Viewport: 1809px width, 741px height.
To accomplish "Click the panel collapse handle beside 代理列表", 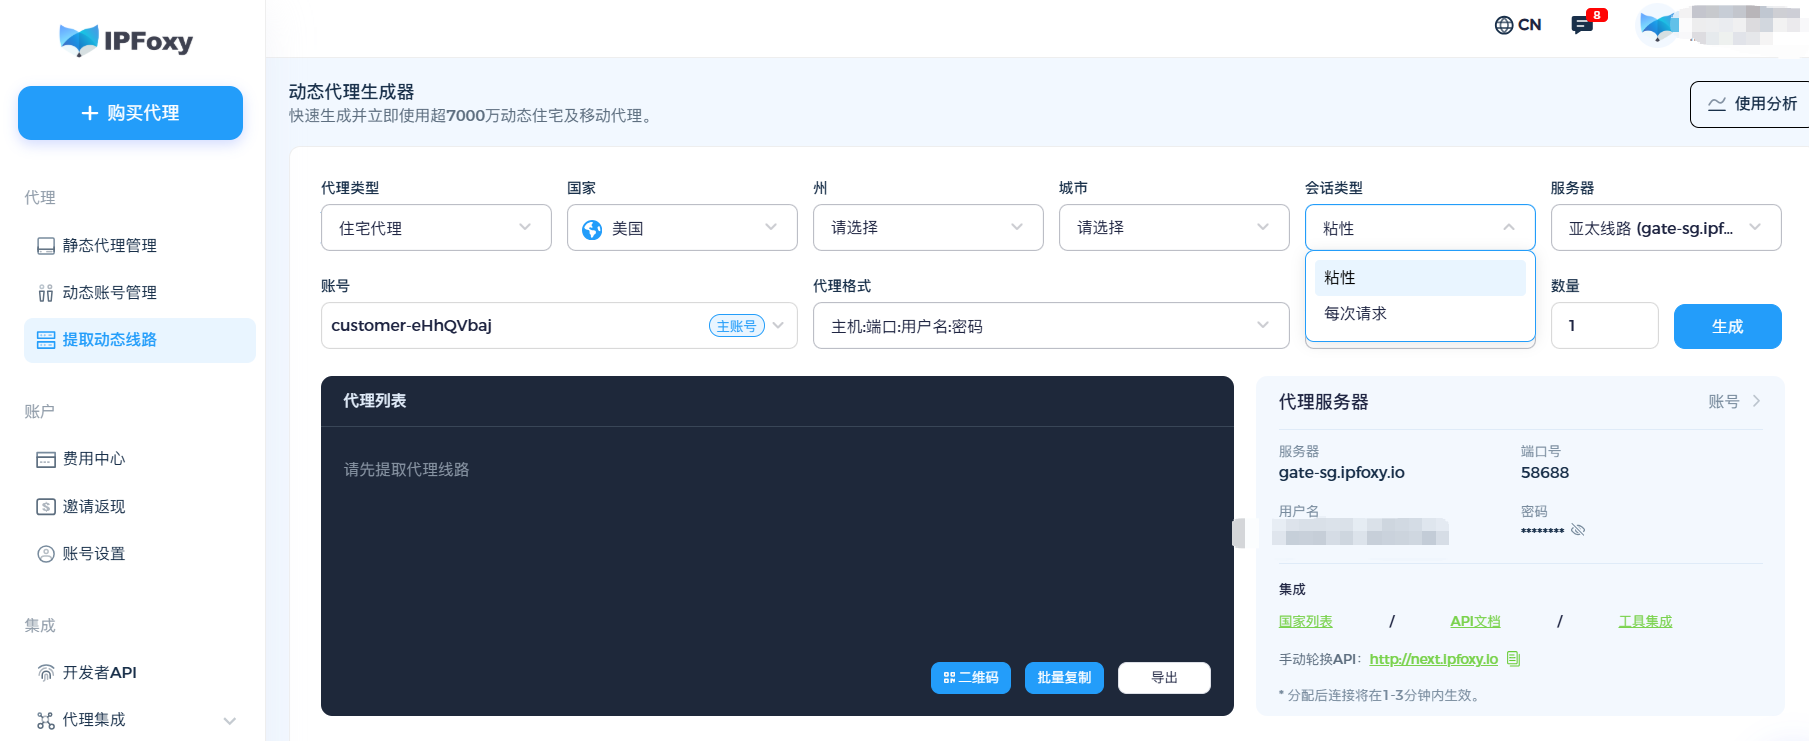I will [1239, 533].
